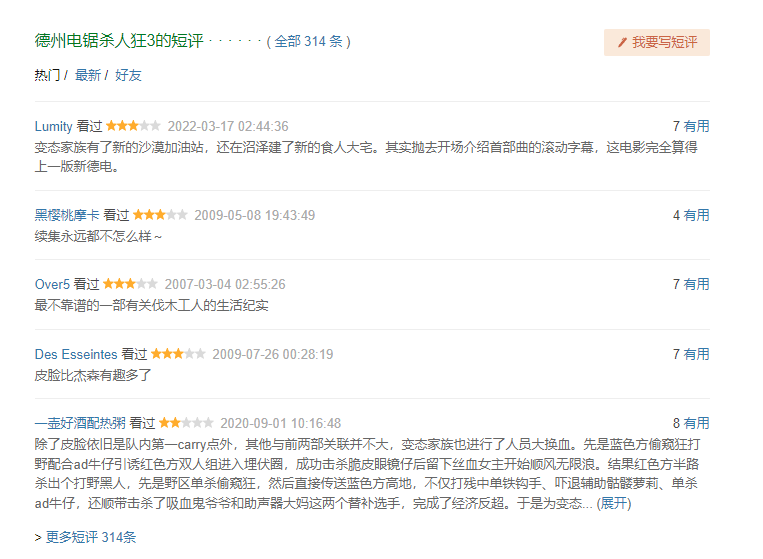Mark Des Esseintes' review as 有用
This screenshot has width=763, height=559.
697,354
